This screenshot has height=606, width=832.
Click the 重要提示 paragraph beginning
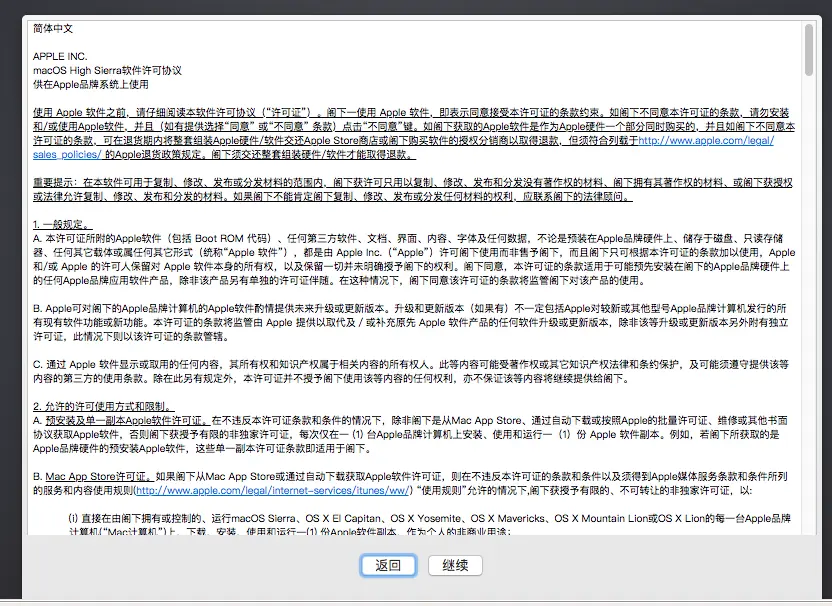pos(413,189)
